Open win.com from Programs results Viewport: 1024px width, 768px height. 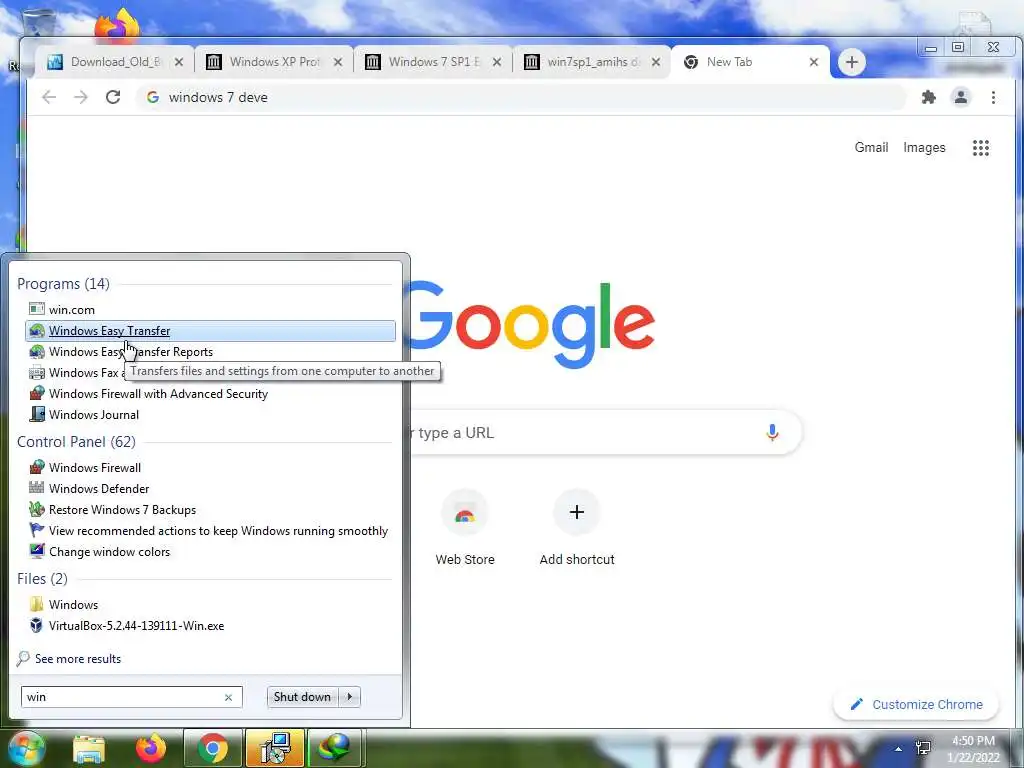[72, 310]
